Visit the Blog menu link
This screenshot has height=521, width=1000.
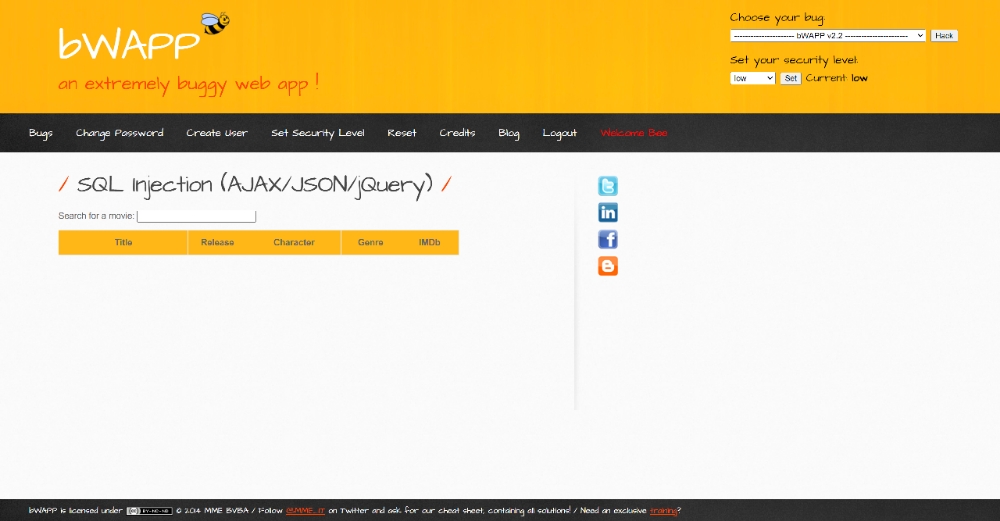coord(509,133)
